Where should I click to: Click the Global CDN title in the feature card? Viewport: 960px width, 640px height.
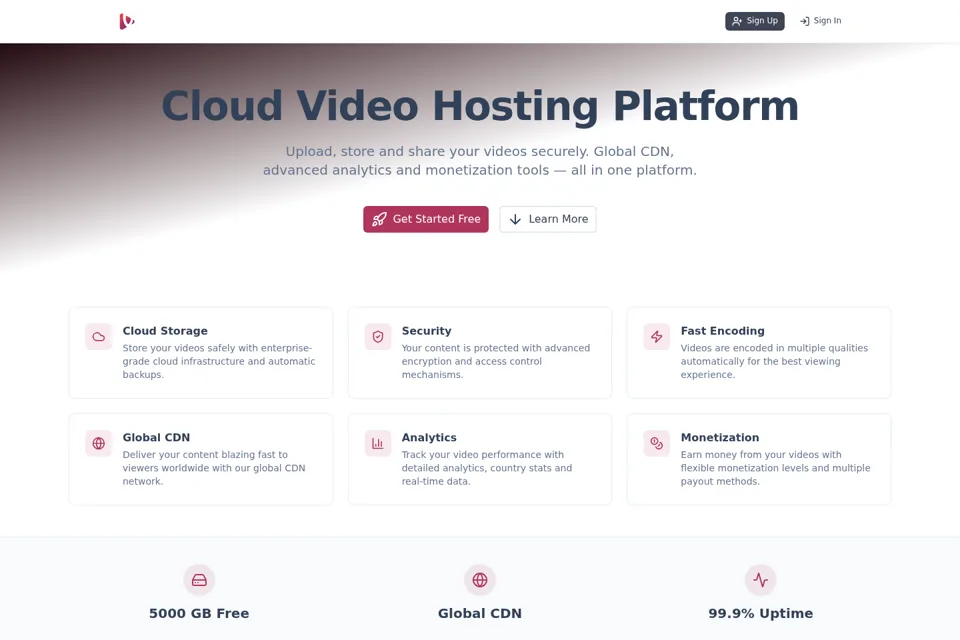point(156,437)
